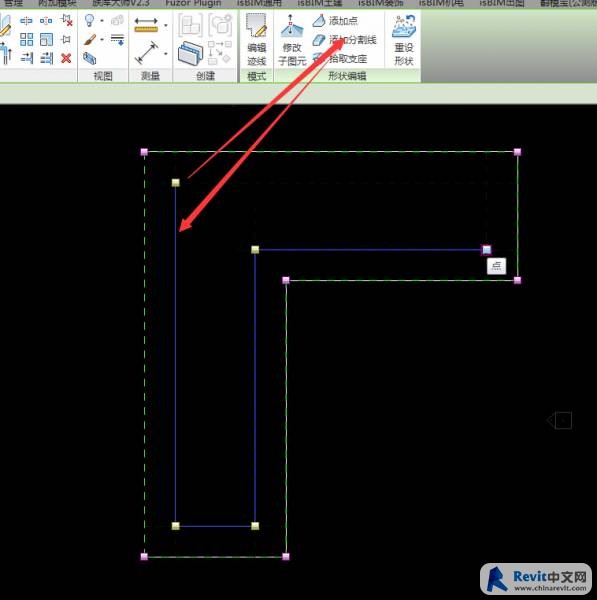
Task: Click the Pin tool icon
Action: 66,39
